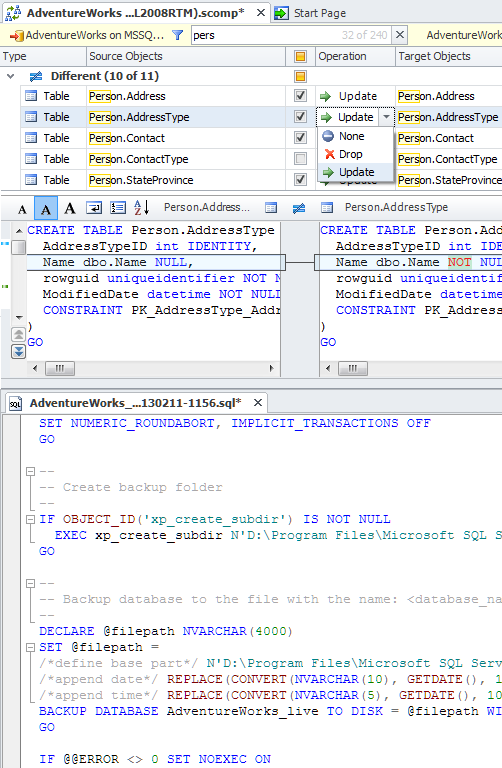Jump to next difference arrow button
502x768 pixels.
tap(18, 351)
